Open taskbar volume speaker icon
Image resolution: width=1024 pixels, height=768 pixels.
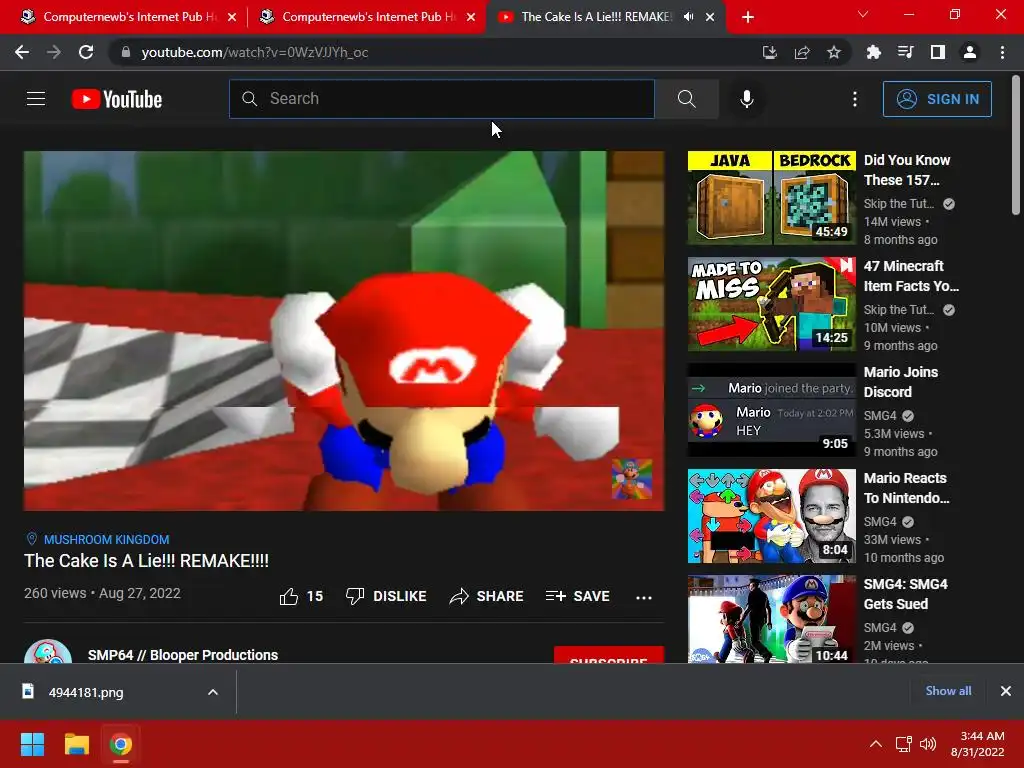pyautogui.click(x=927, y=744)
